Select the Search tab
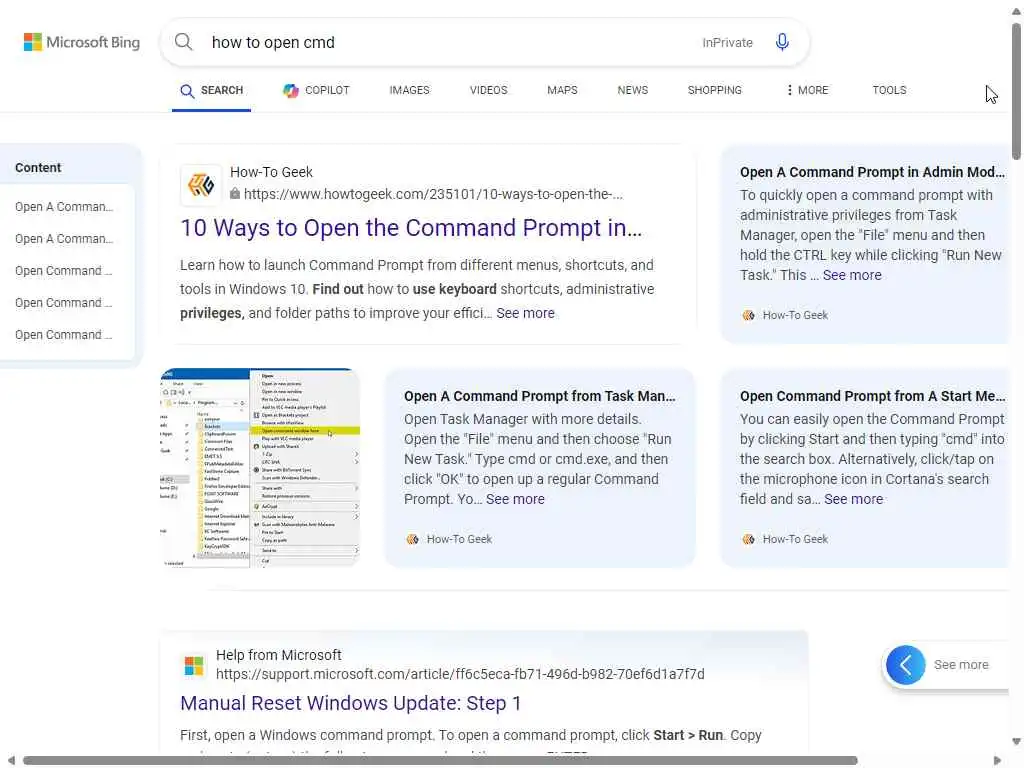The height and width of the screenshot is (768, 1024). [x=212, y=91]
